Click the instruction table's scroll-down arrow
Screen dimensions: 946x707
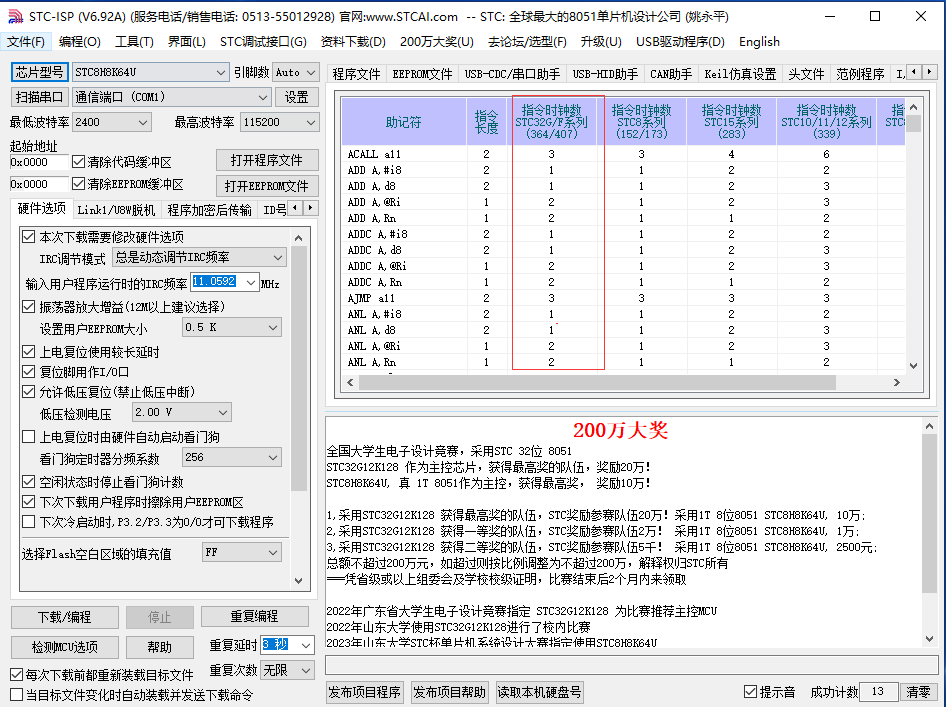[913, 366]
